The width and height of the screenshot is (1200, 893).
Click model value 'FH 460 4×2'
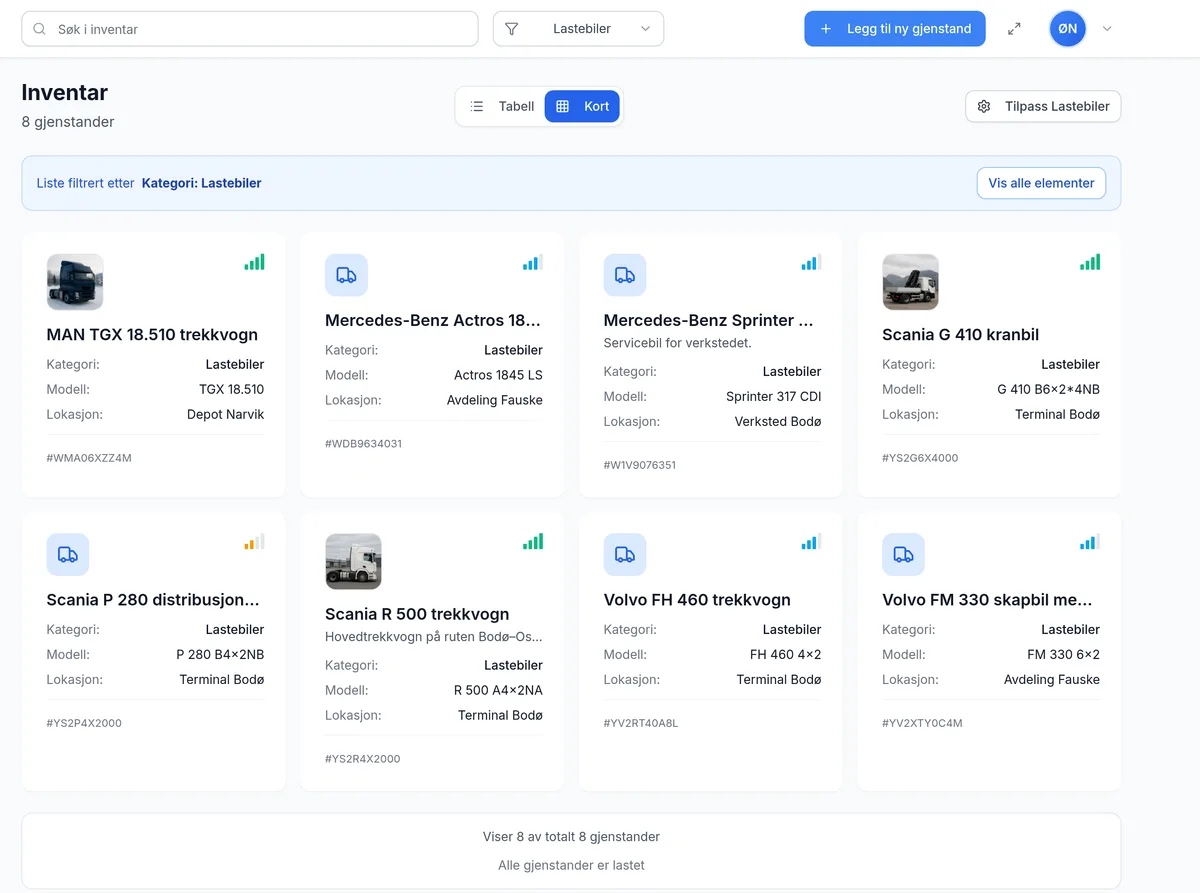click(x=785, y=654)
